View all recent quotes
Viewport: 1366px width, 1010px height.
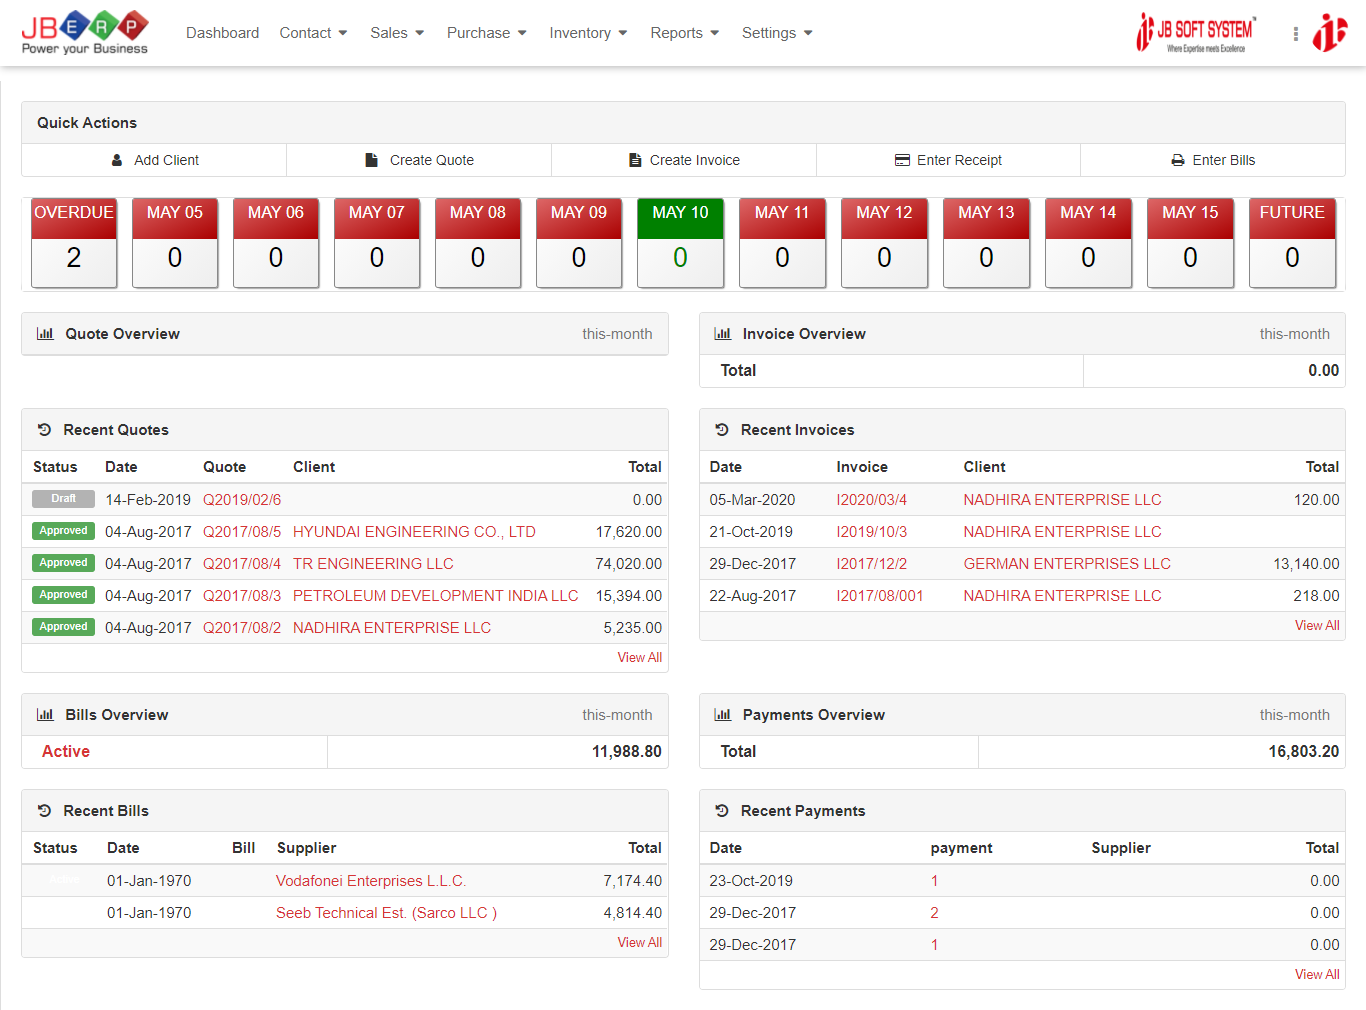640,658
